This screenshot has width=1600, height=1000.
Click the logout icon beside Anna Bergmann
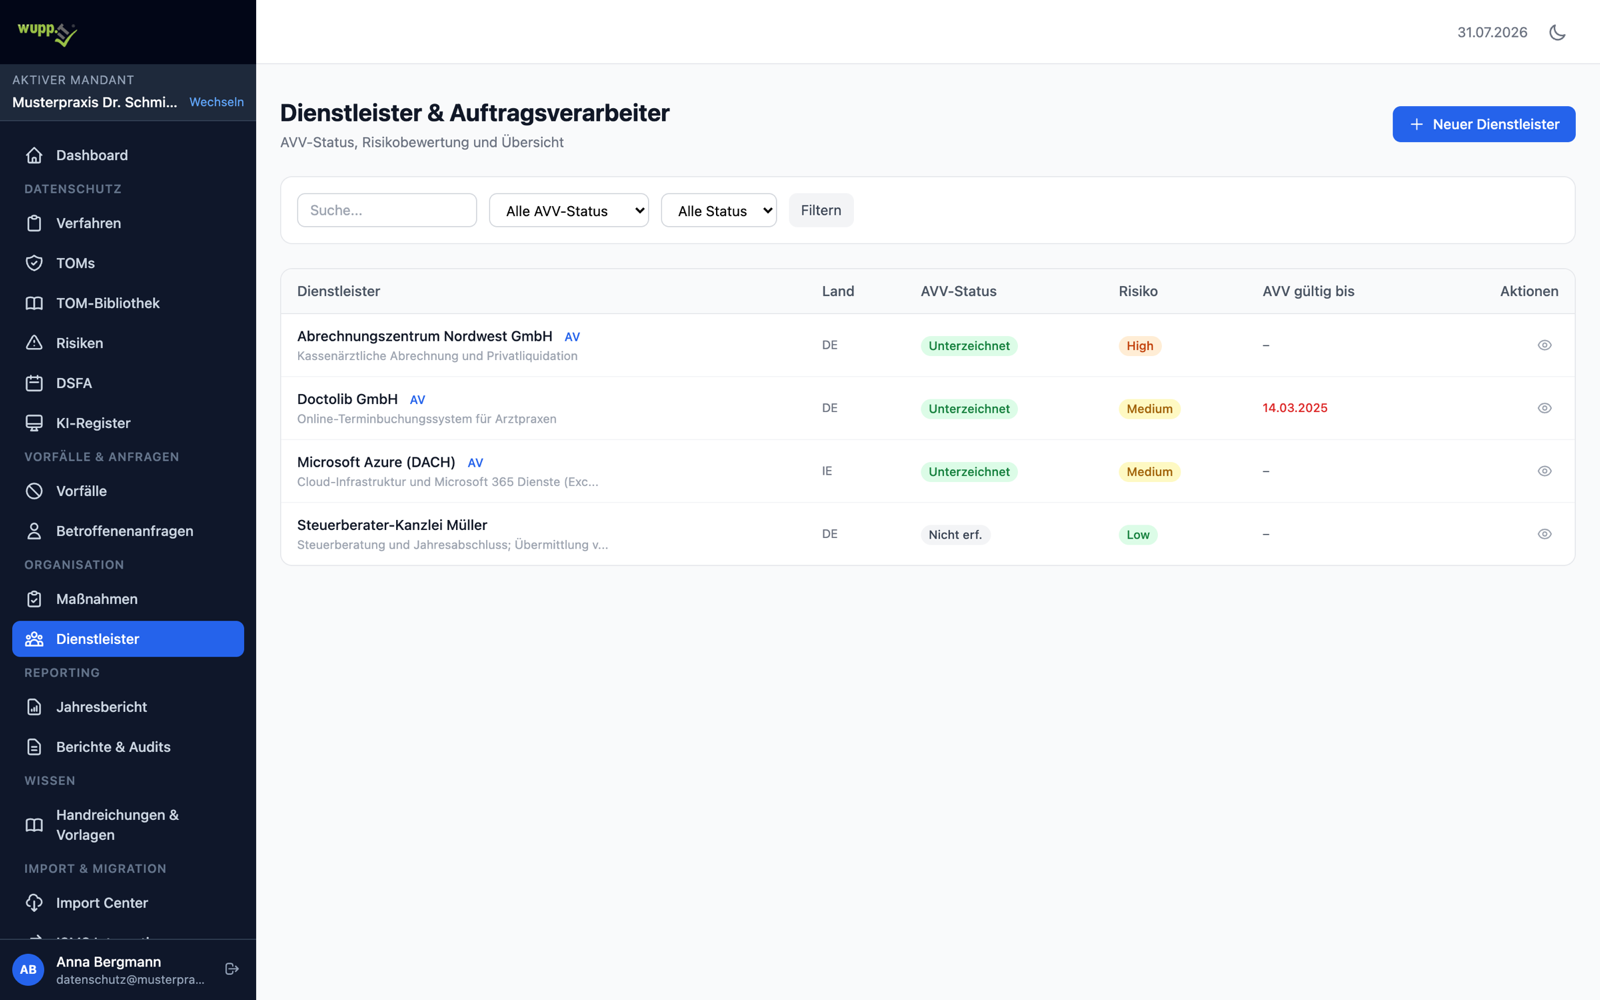[232, 969]
